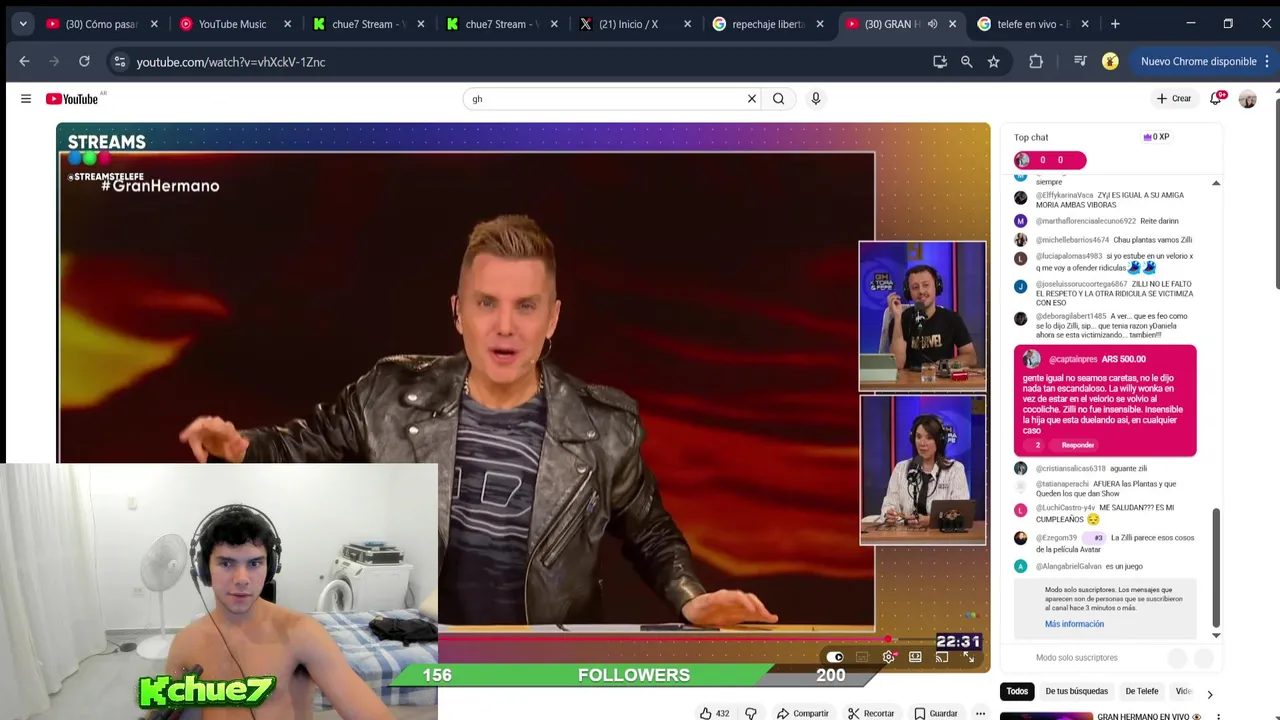Open Crear menu
This screenshot has width=1280, height=720.
click(1174, 98)
